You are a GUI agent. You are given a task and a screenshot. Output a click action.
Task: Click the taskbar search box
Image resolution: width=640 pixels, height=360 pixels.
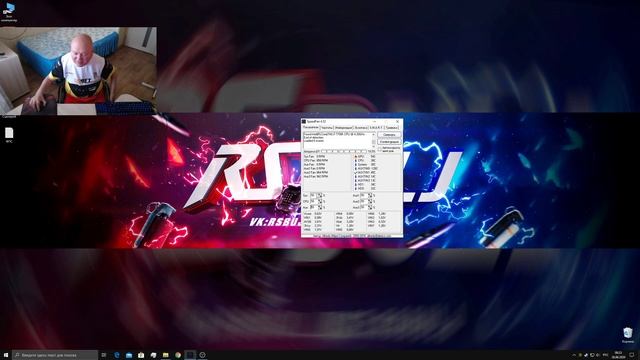pos(55,355)
